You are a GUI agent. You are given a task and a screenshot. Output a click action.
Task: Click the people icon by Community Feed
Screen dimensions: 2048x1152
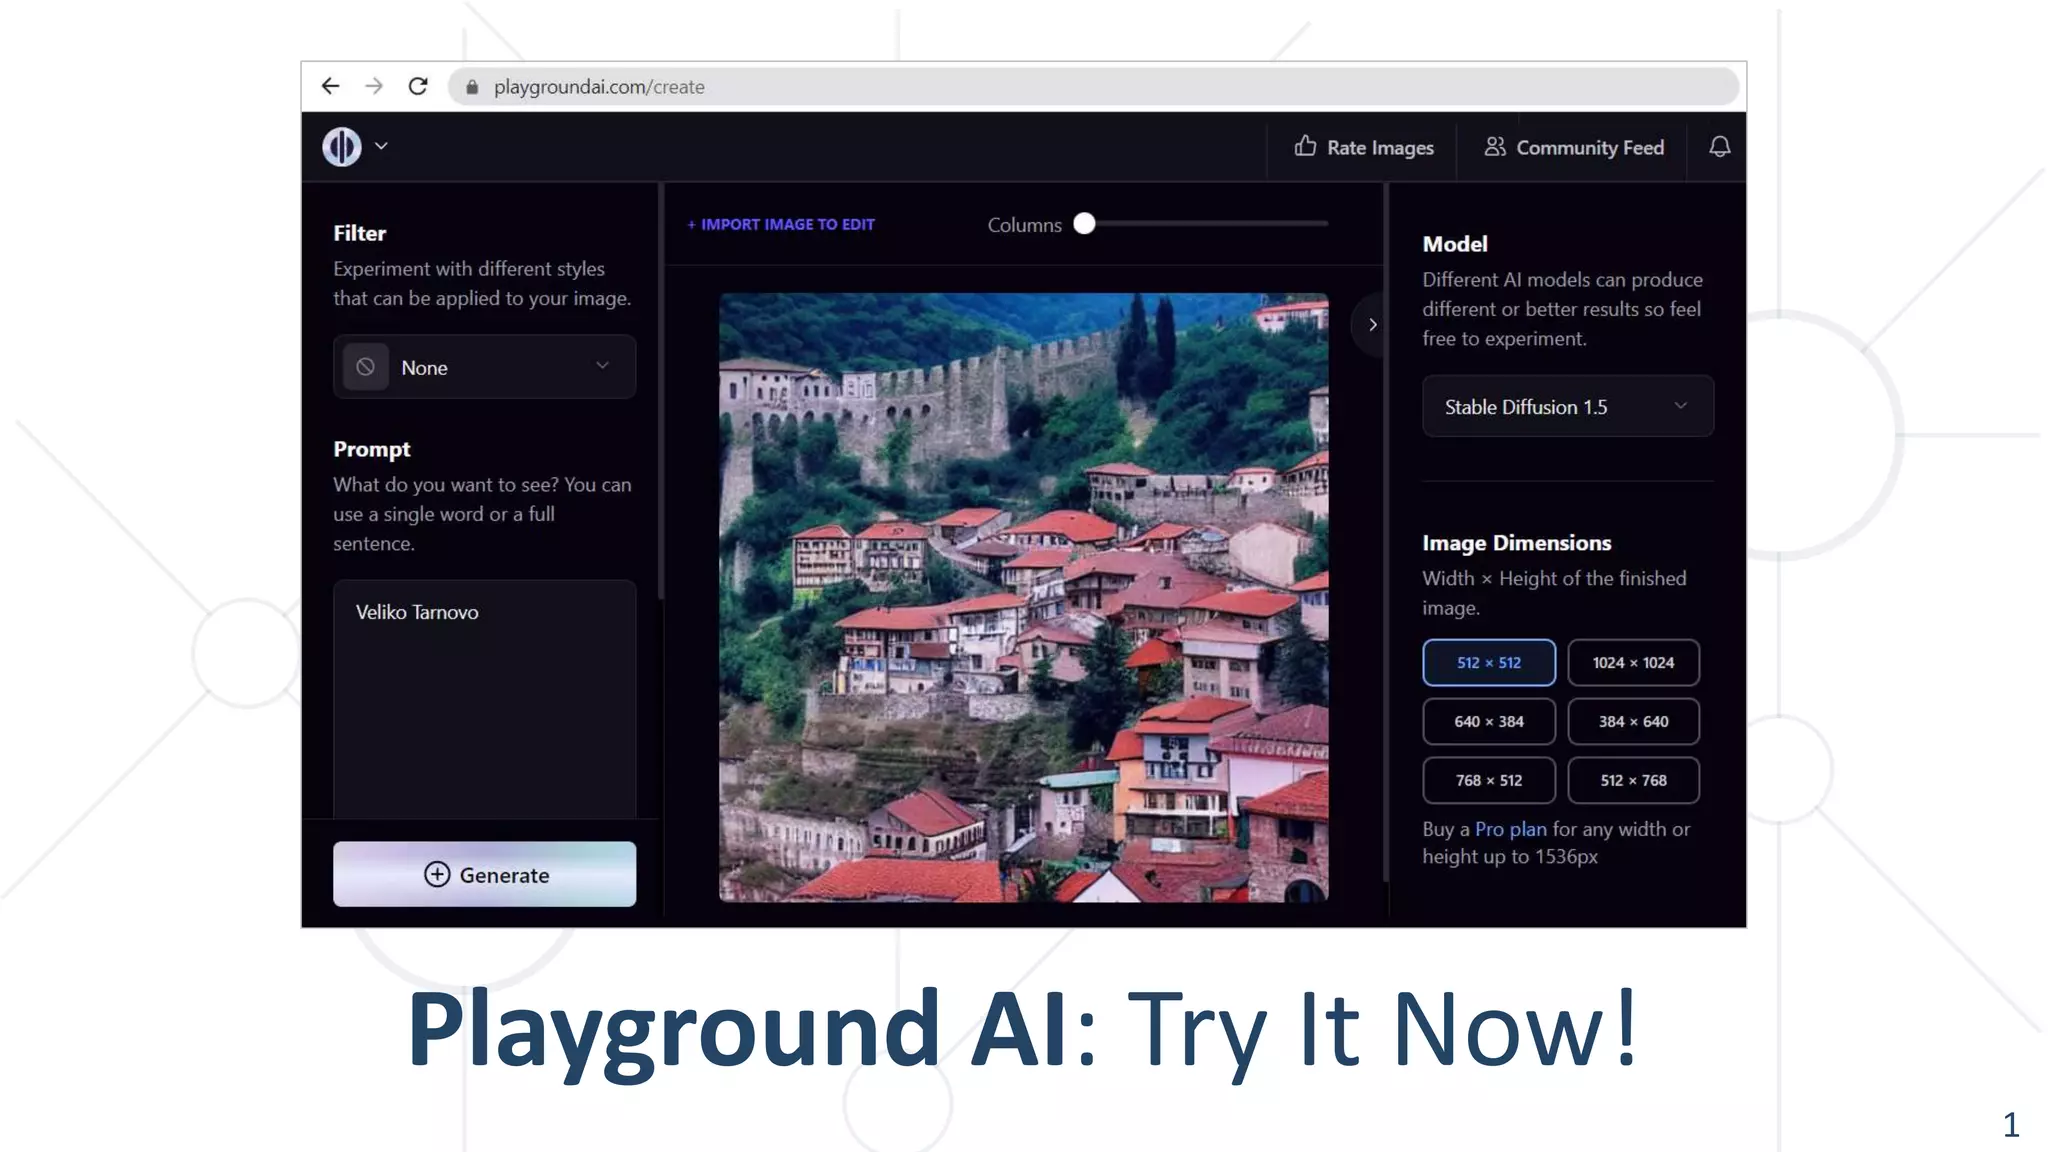tap(1495, 146)
